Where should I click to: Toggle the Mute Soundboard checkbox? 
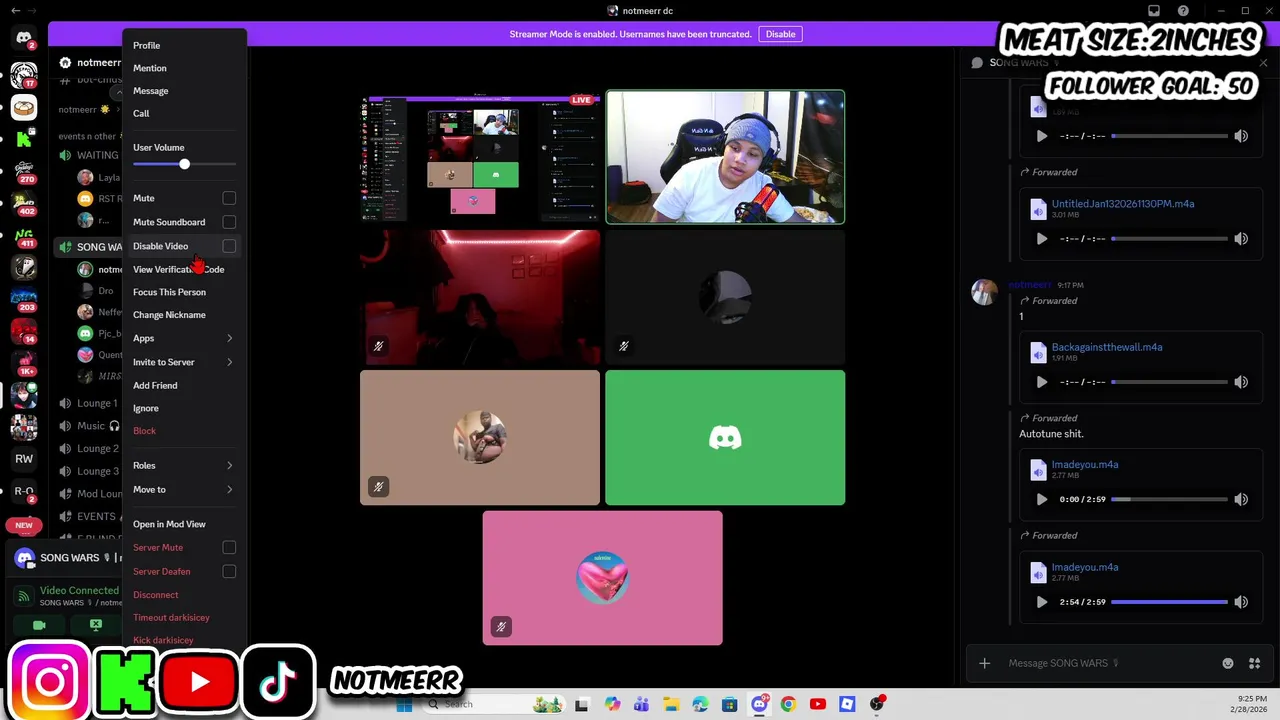pos(229,222)
